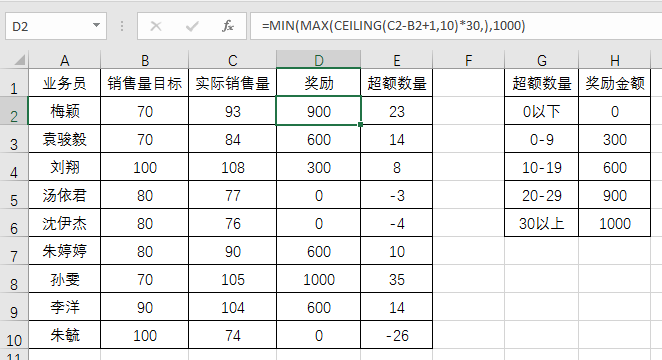Select the cell with name 孙雯
The image size is (662, 360).
(x=65, y=279)
